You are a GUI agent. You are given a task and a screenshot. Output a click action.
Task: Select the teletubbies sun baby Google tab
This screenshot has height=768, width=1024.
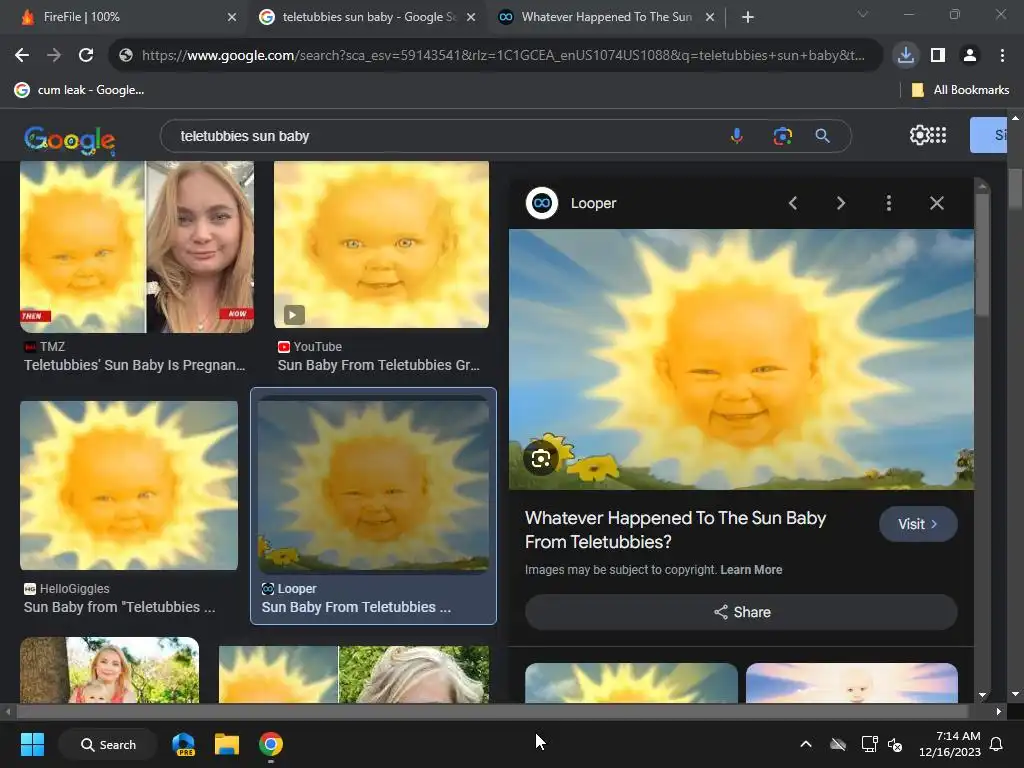tap(368, 17)
